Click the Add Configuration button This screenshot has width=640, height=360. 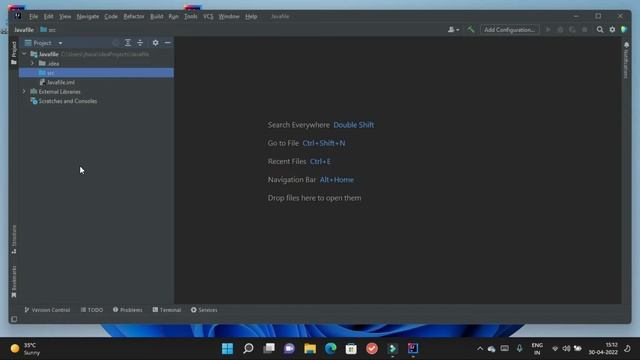509,30
